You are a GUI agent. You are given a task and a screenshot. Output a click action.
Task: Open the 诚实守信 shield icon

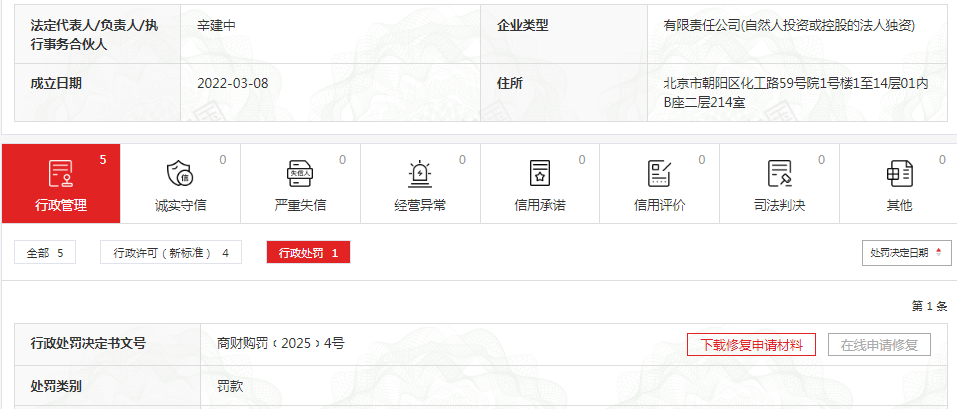point(180,173)
